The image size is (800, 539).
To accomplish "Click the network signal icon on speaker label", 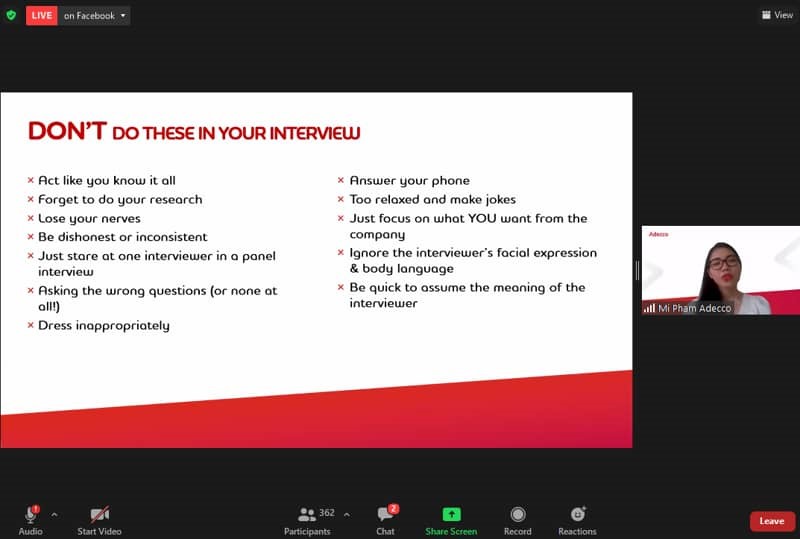I will 649,308.
